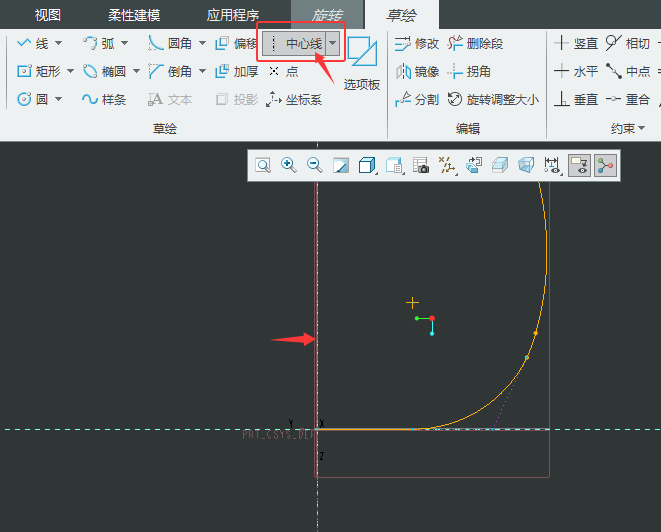Toggle the shaded perspective view icon
This screenshot has width=661, height=532.
[500, 165]
